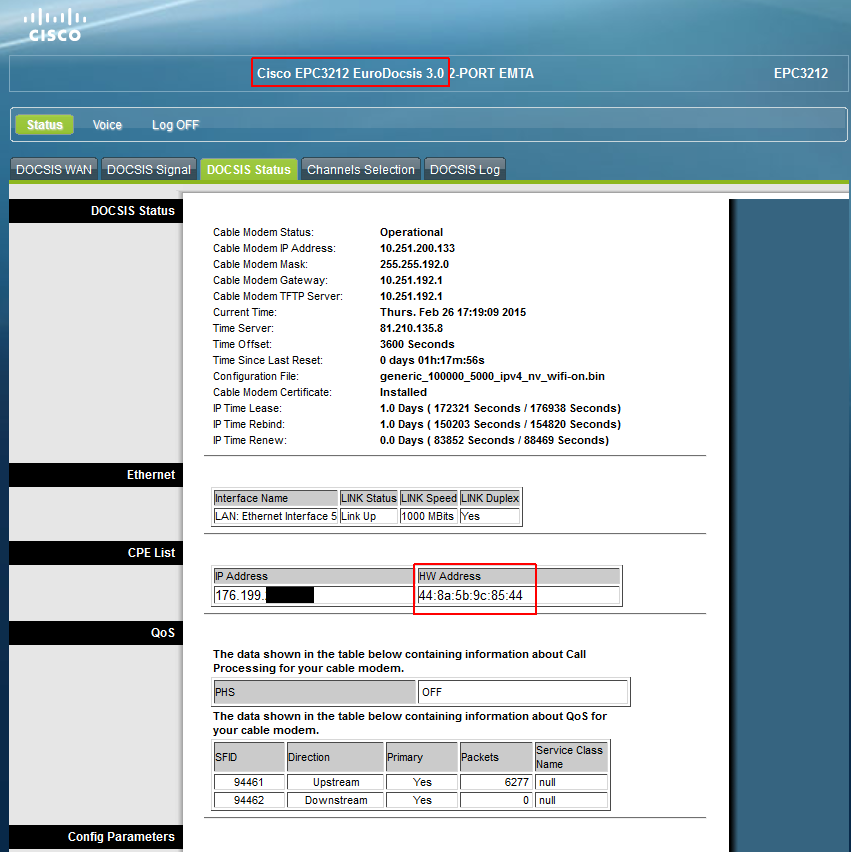Click the IP Time Renew value
This screenshot has height=852, width=851.
[x=494, y=440]
